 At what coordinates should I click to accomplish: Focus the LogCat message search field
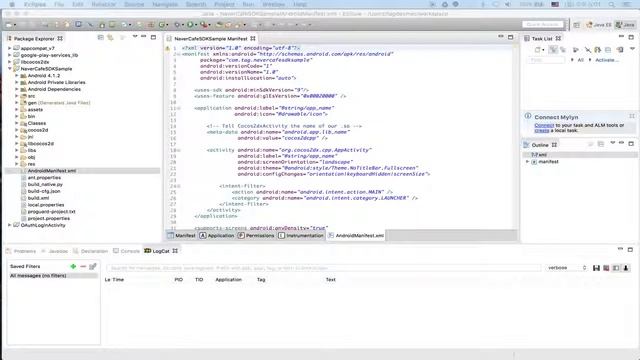pos(324,268)
